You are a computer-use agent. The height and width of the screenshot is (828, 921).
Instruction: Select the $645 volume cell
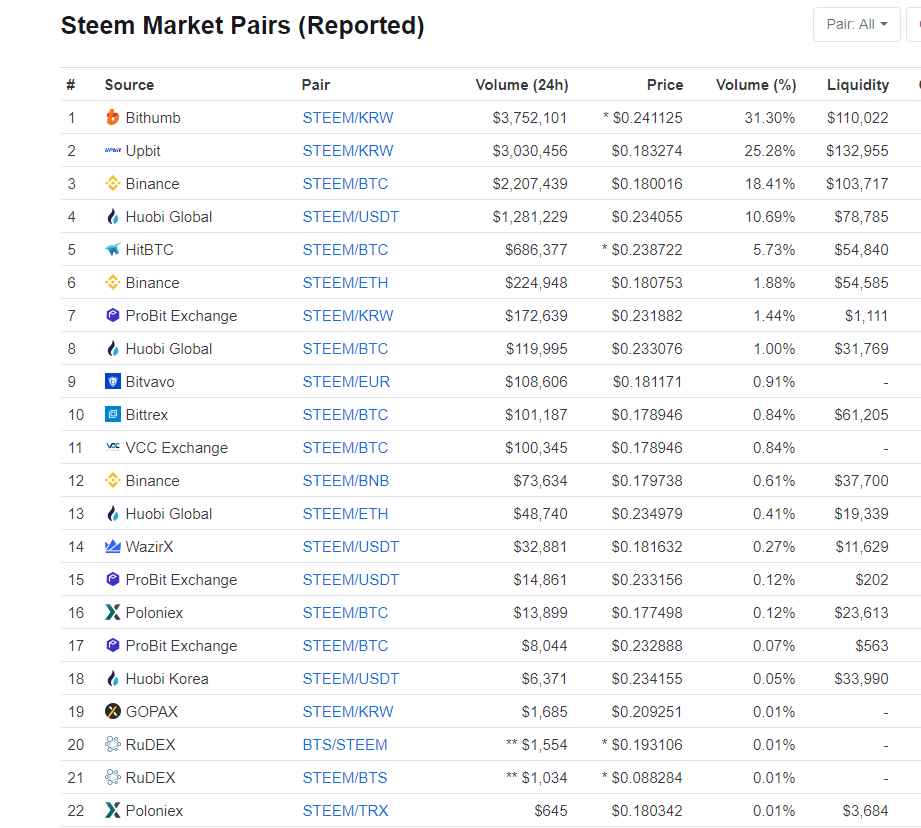click(550, 810)
